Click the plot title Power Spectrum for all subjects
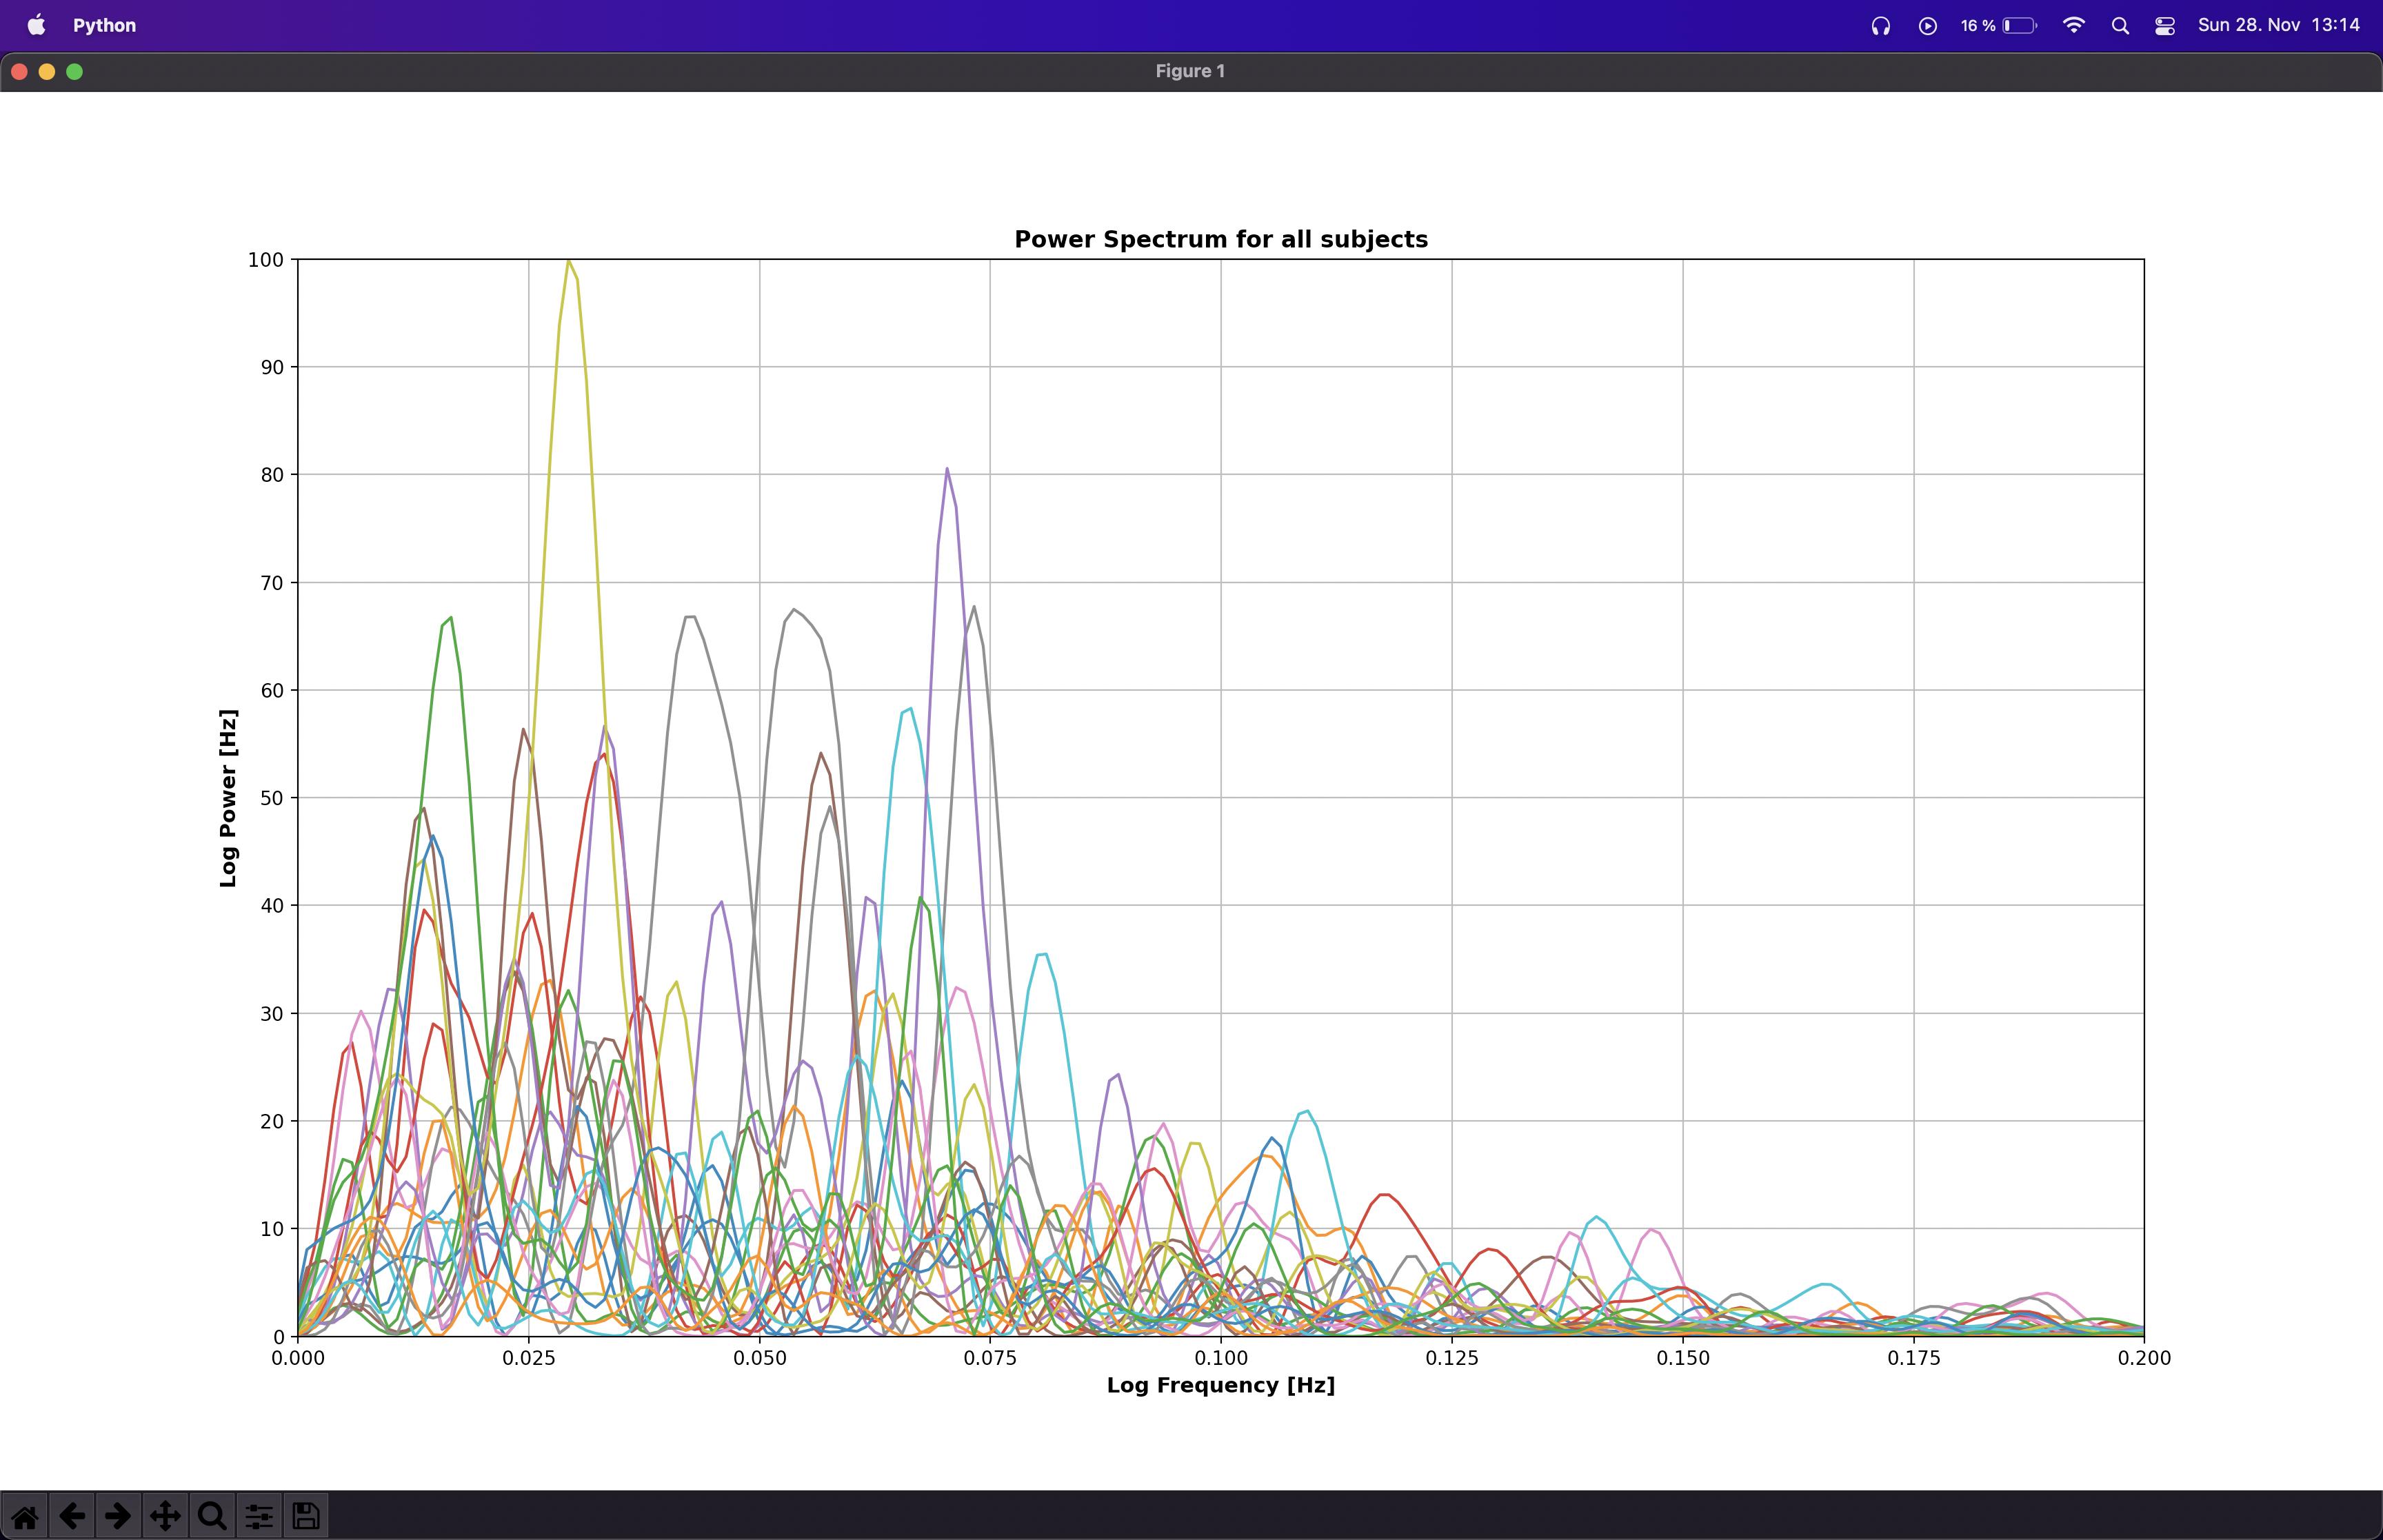Viewport: 2383px width, 1540px height. (1221, 239)
